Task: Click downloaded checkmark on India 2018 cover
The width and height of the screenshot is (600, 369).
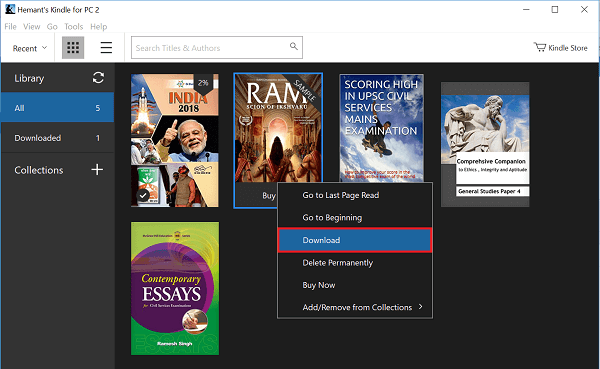Action: pos(143,196)
